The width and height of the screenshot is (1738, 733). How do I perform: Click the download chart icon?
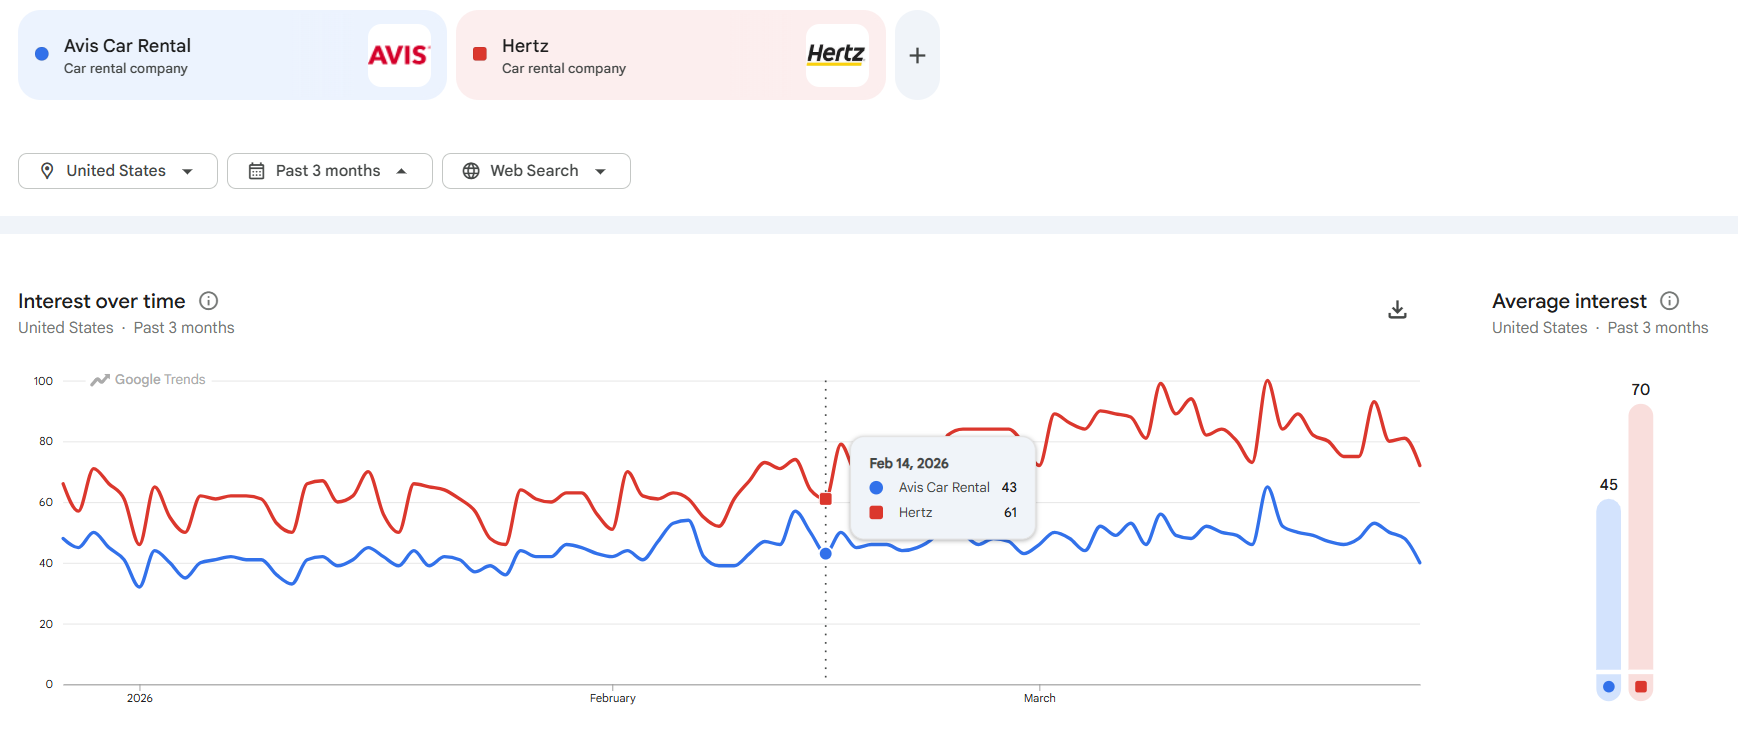(x=1397, y=310)
